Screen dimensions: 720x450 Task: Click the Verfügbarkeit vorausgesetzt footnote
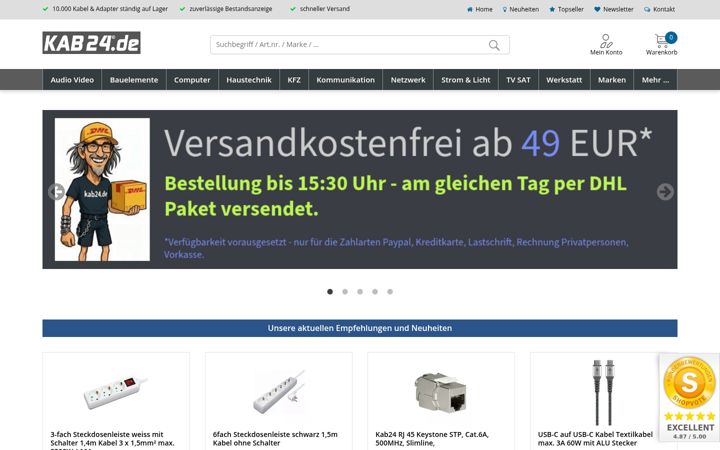pos(396,248)
